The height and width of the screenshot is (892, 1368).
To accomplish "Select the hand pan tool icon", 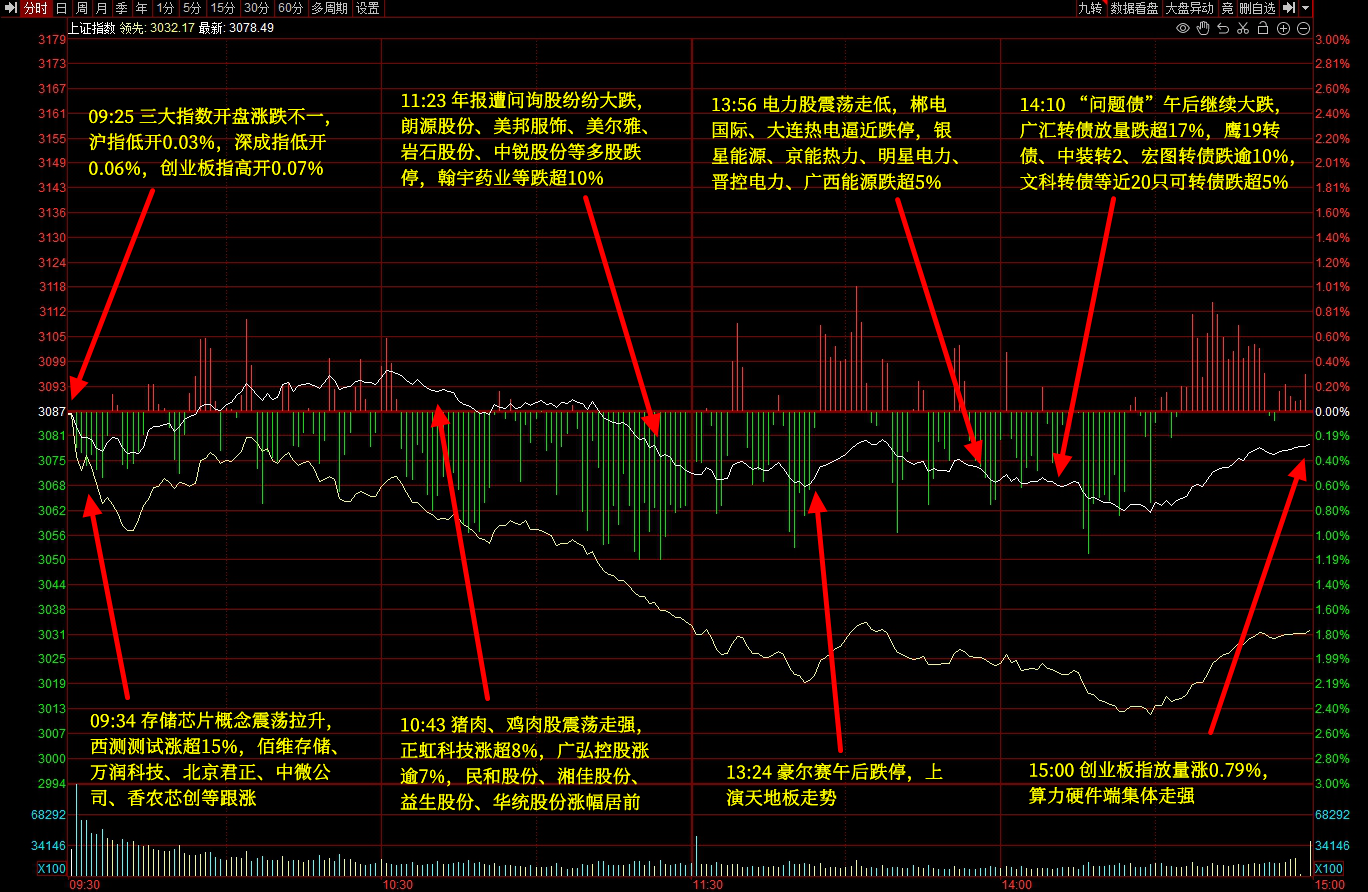I will pyautogui.click(x=1203, y=28).
